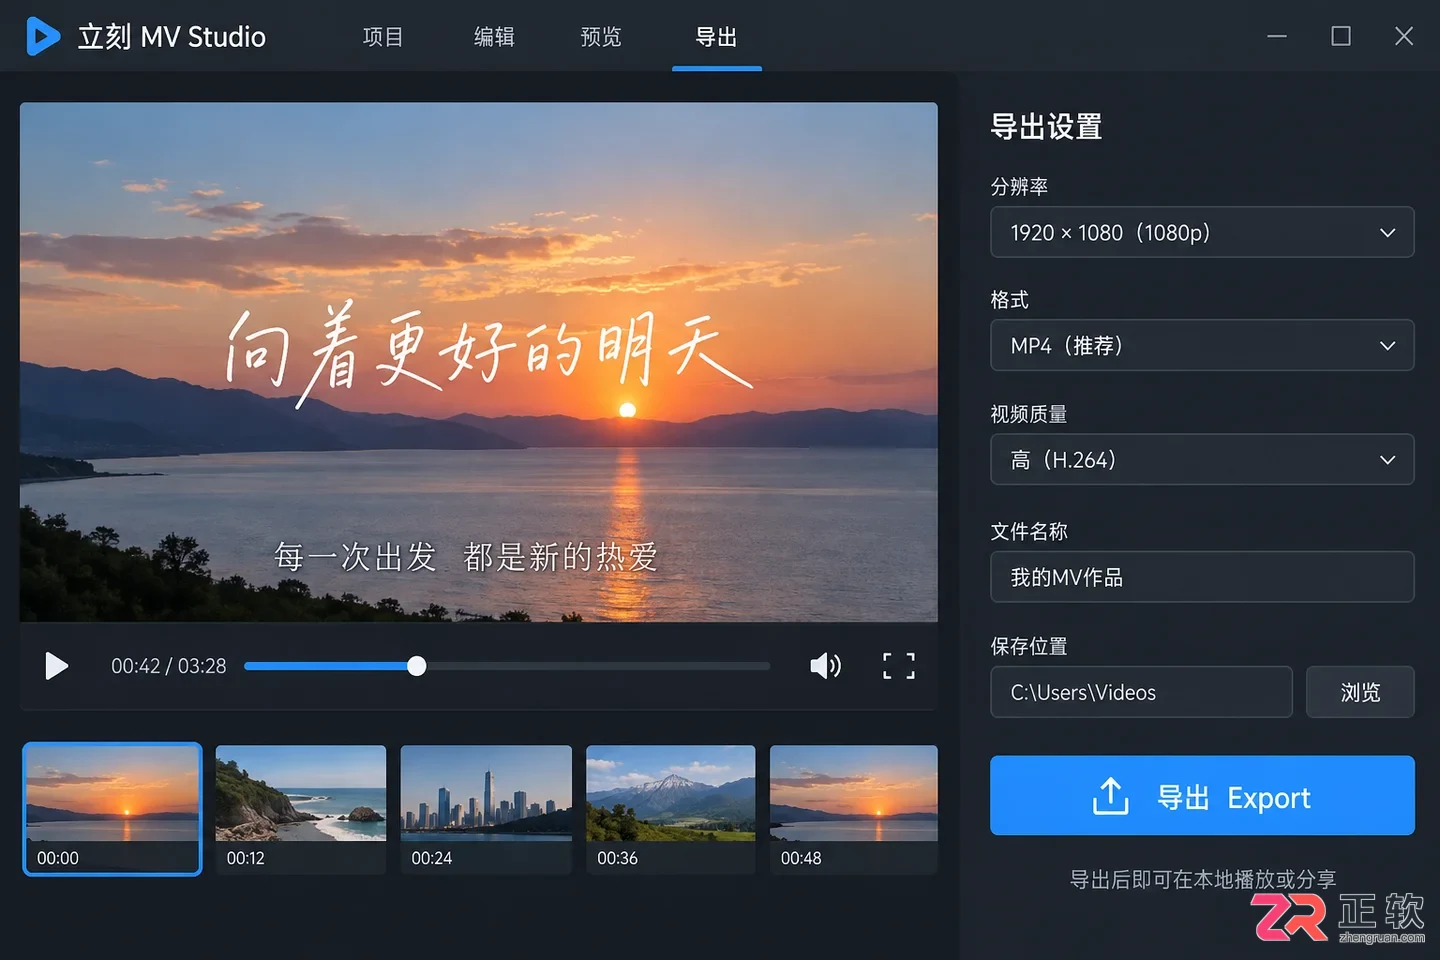Select the 00:48 sunset thumbnail

pos(854,809)
